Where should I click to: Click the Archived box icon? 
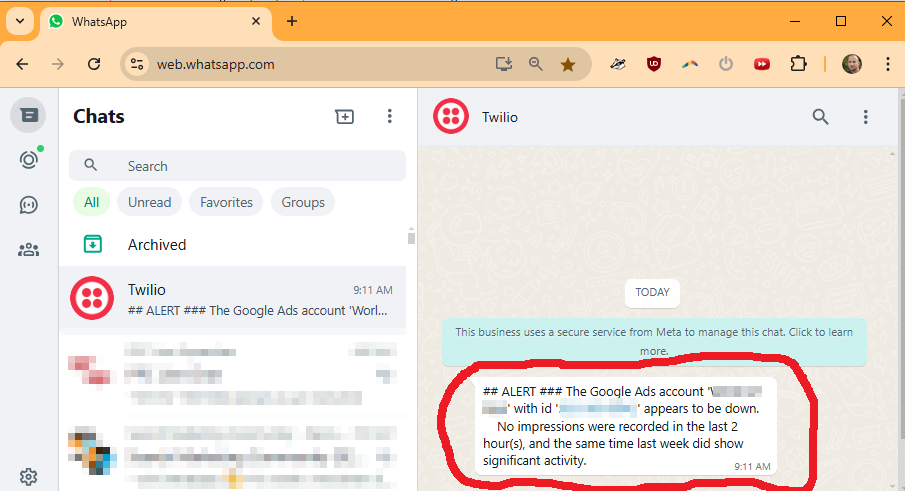(92, 244)
